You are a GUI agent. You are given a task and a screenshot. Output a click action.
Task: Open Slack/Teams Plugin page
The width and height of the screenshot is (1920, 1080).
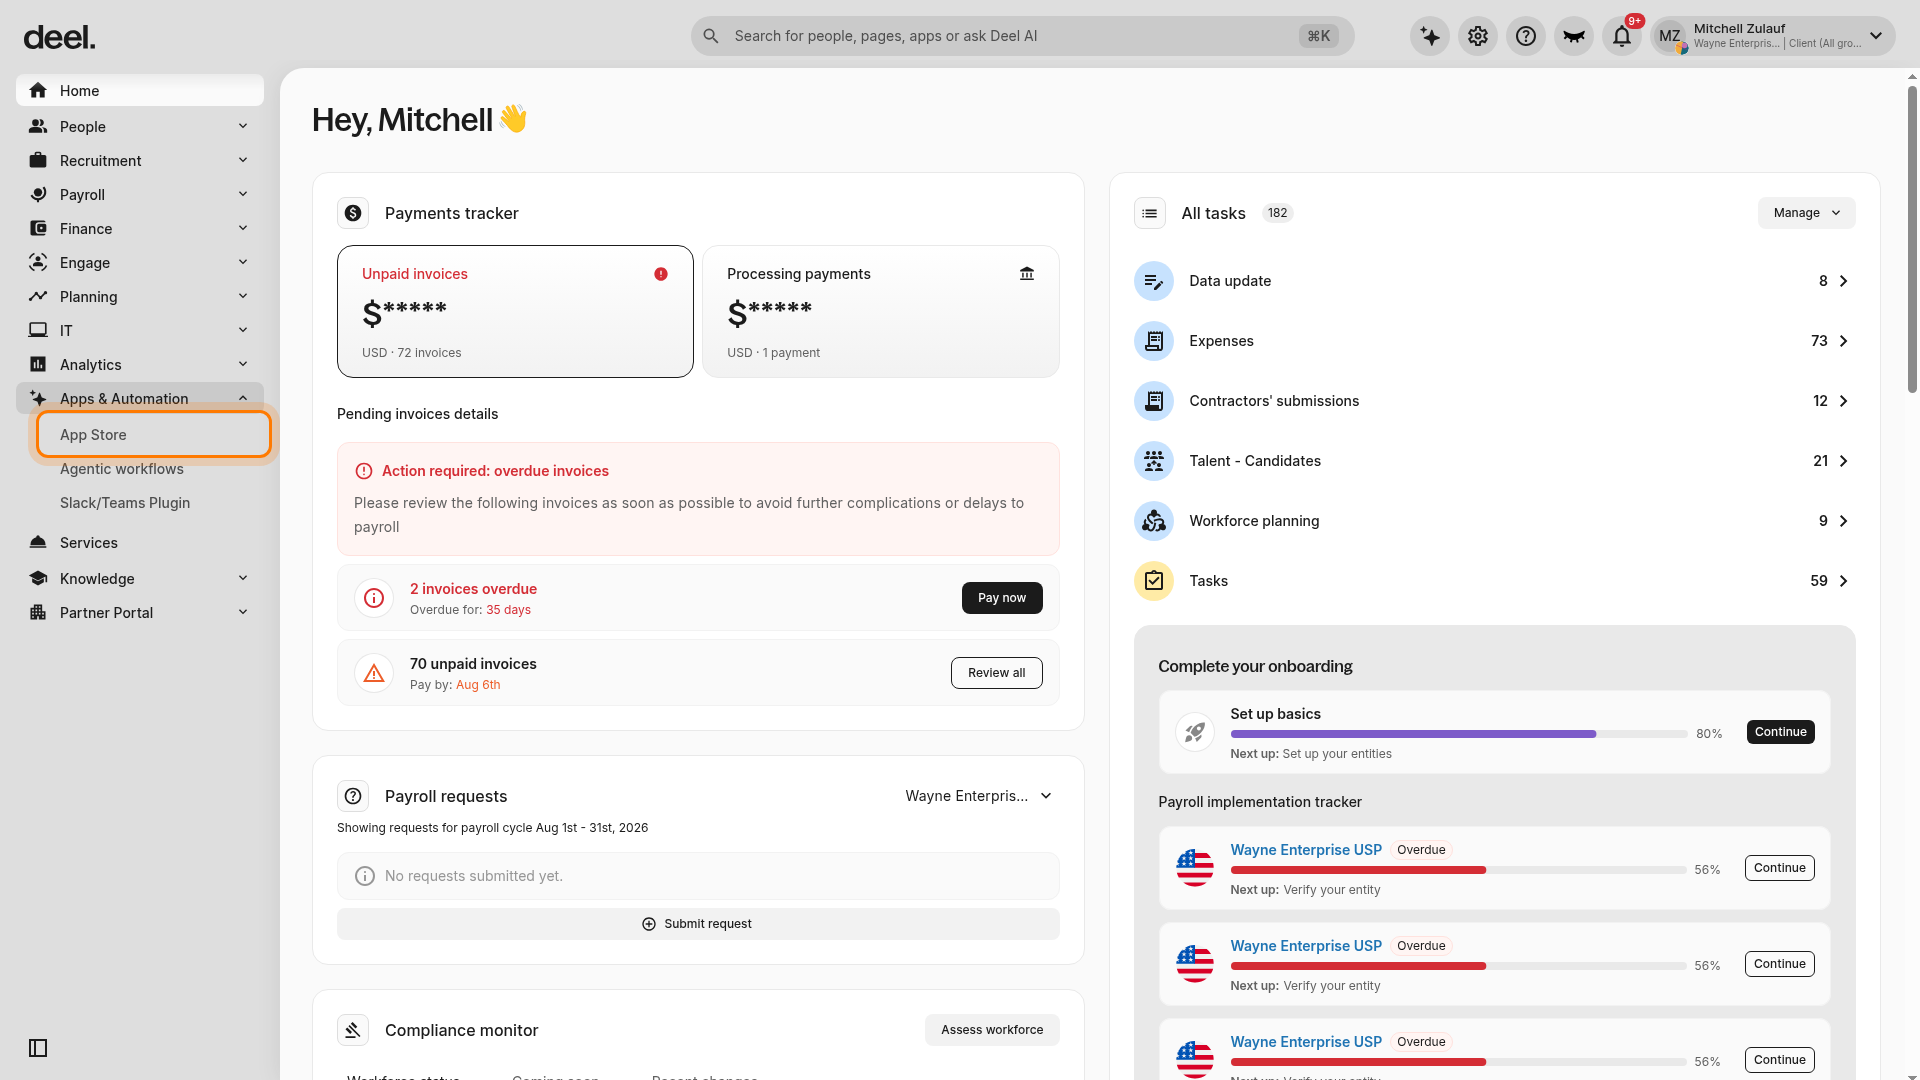click(x=125, y=503)
